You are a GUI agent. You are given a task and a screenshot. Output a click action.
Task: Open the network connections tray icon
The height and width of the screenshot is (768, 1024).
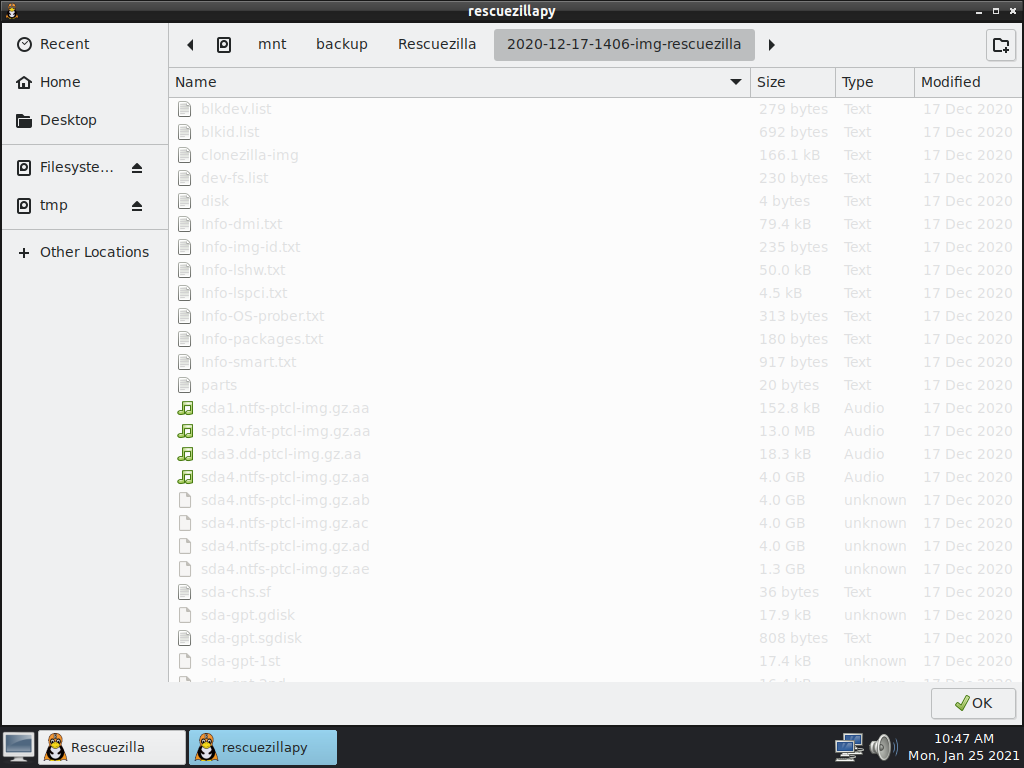849,746
